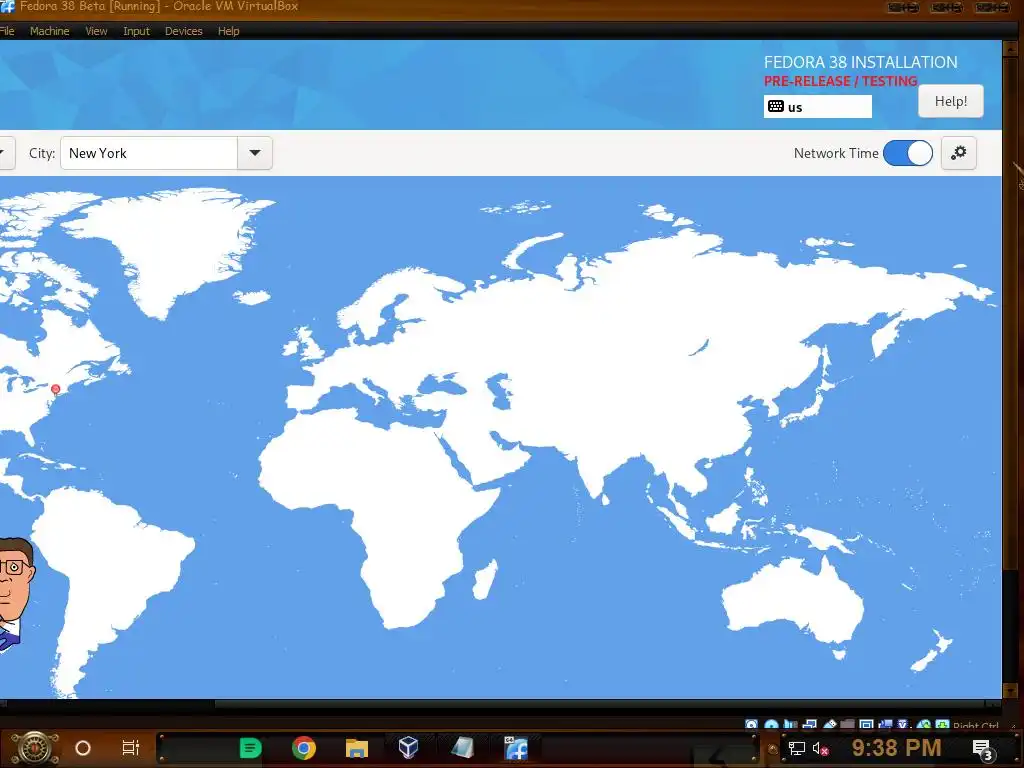The image size is (1024, 768).
Task: Click the network adapters status icon
Action: point(809,725)
